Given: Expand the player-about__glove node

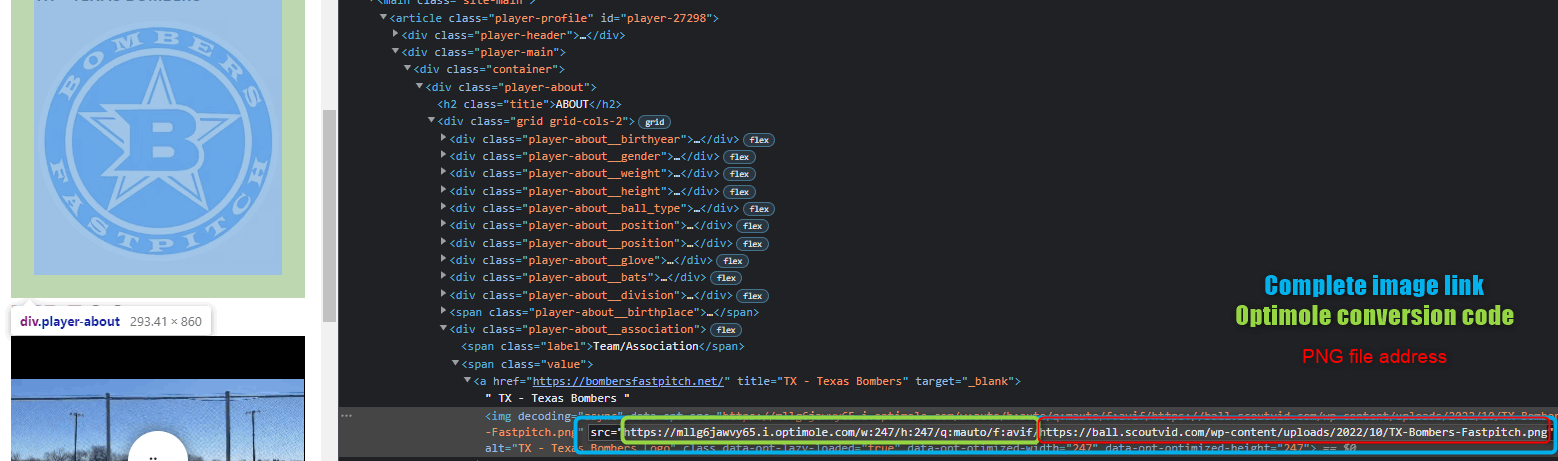Looking at the screenshot, I should pos(444,261).
